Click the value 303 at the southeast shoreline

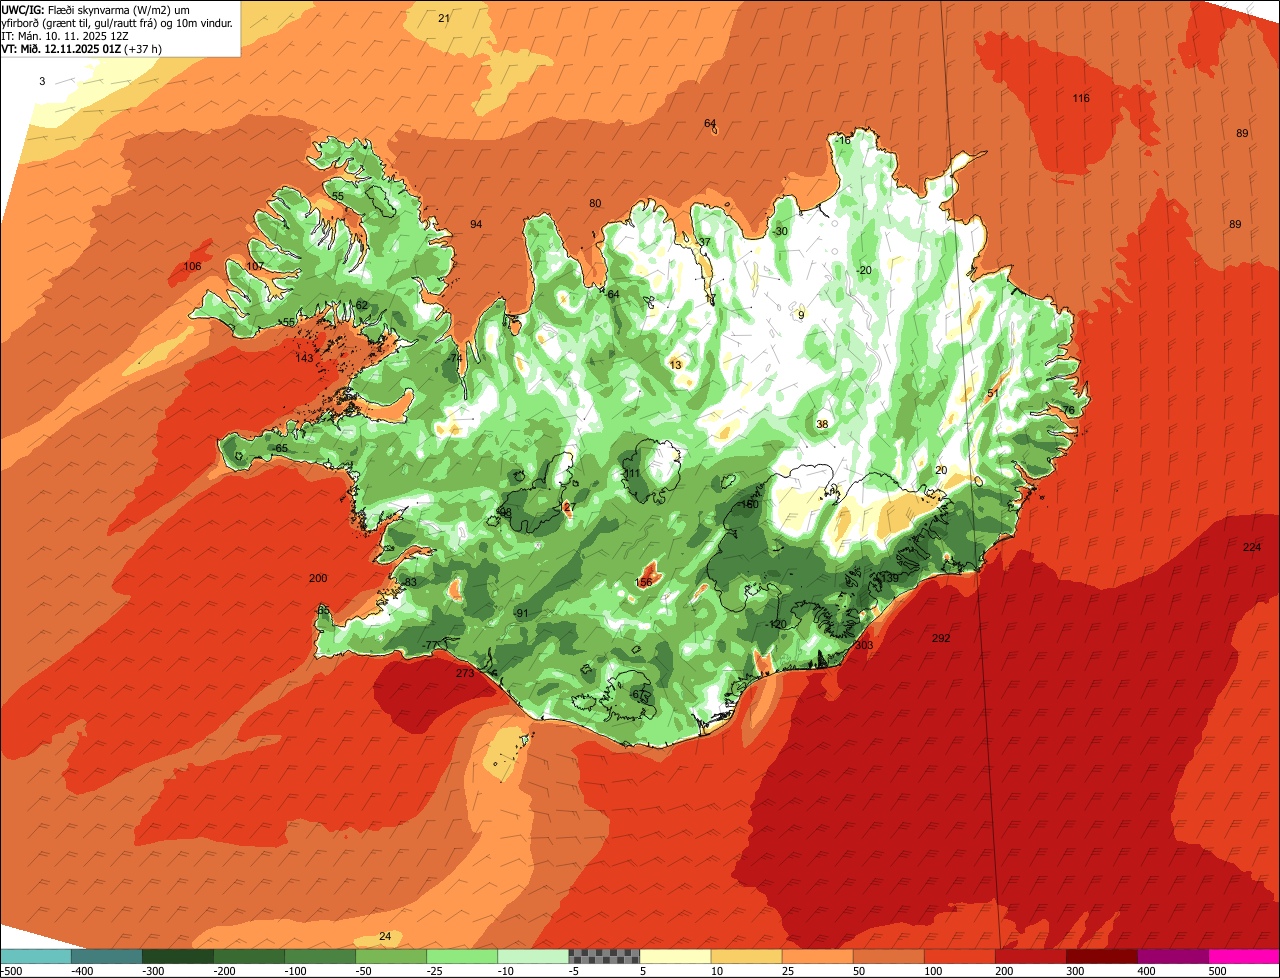tap(864, 645)
